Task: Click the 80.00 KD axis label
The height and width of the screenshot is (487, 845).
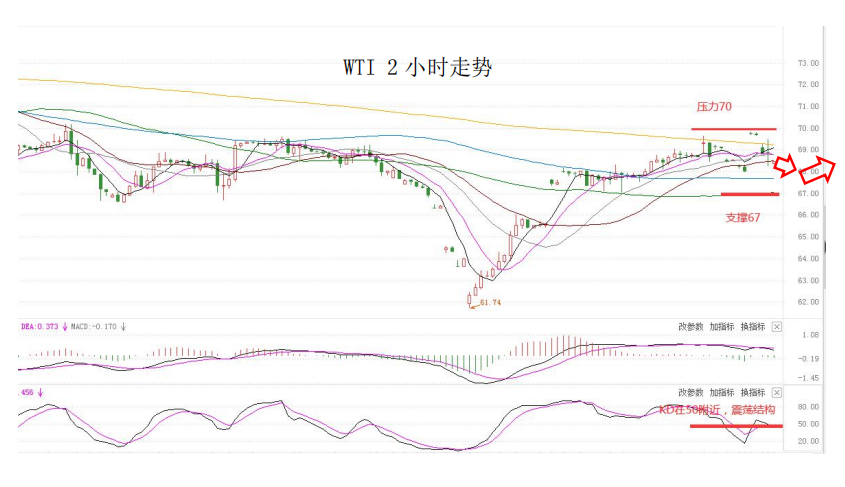Action: click(808, 407)
